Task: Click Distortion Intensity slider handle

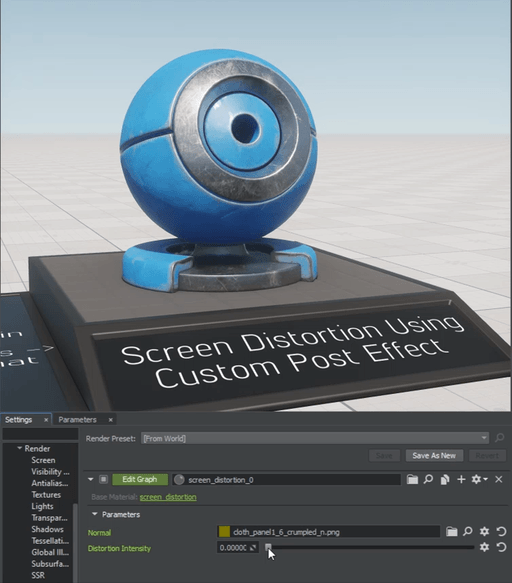Action: pyautogui.click(x=268, y=547)
